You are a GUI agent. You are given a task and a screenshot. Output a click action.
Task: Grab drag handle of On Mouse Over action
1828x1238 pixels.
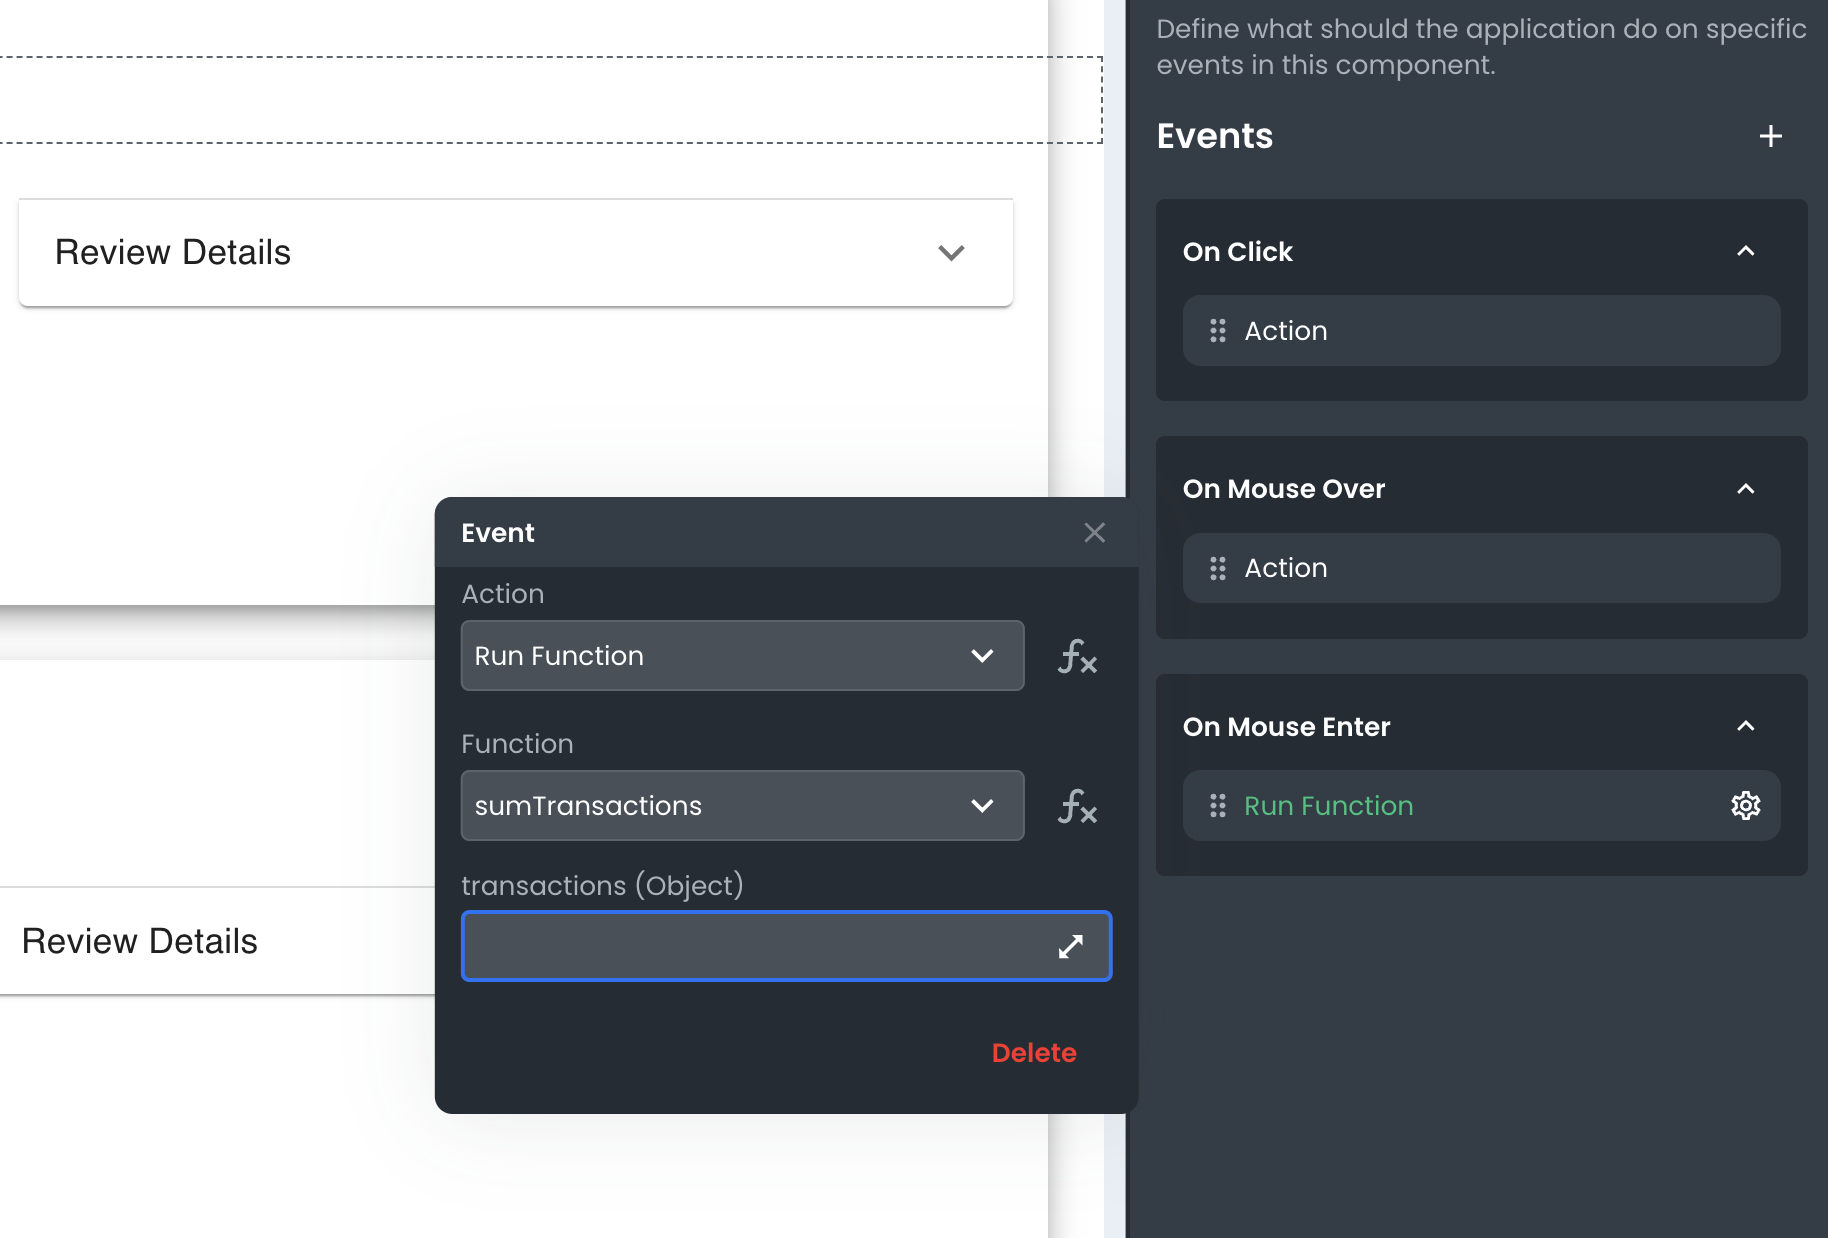[x=1217, y=568]
